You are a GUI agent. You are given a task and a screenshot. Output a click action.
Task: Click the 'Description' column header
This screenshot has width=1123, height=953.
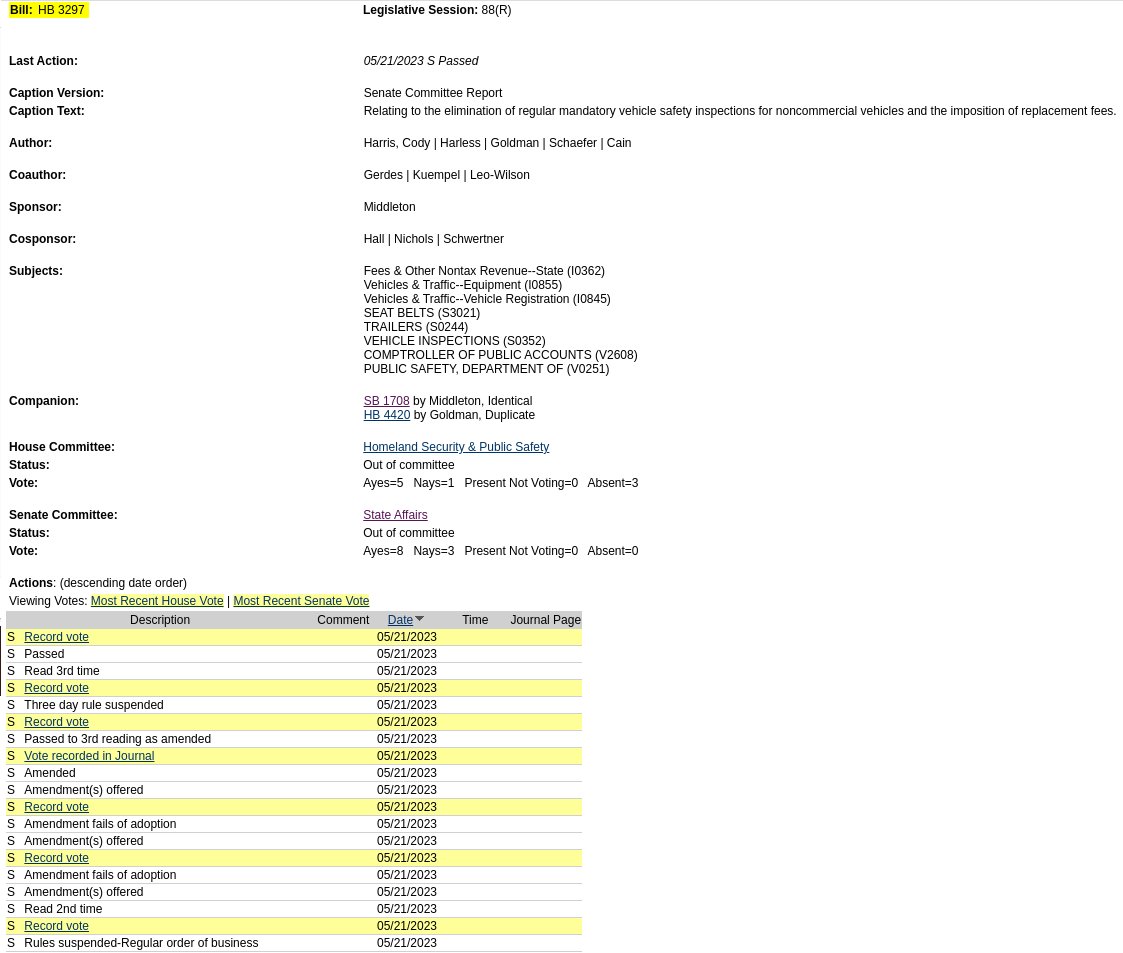point(160,620)
